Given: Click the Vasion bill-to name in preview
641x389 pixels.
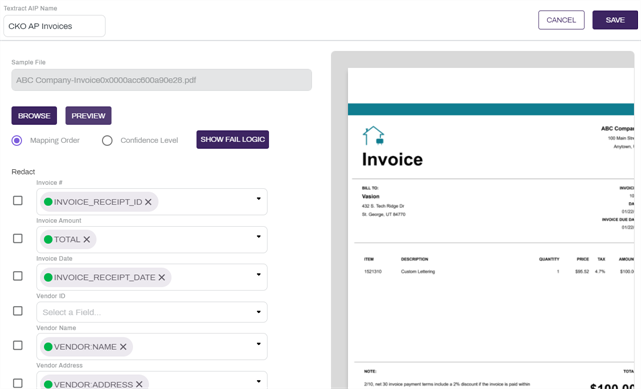Looking at the screenshot, I should [x=370, y=197].
